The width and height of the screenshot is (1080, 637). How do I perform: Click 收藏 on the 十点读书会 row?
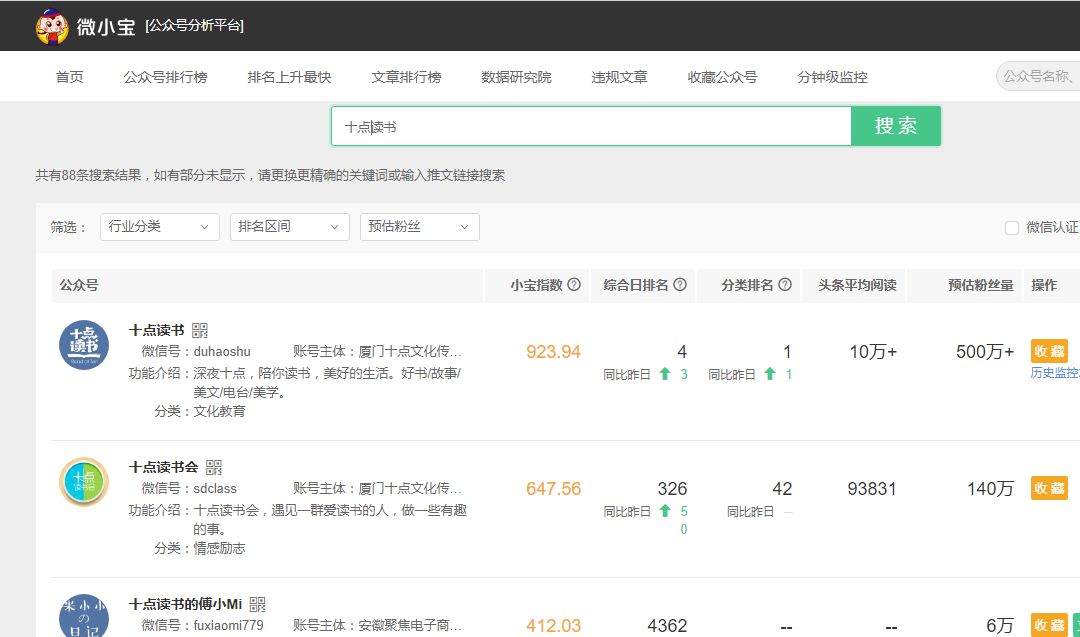click(x=1048, y=489)
